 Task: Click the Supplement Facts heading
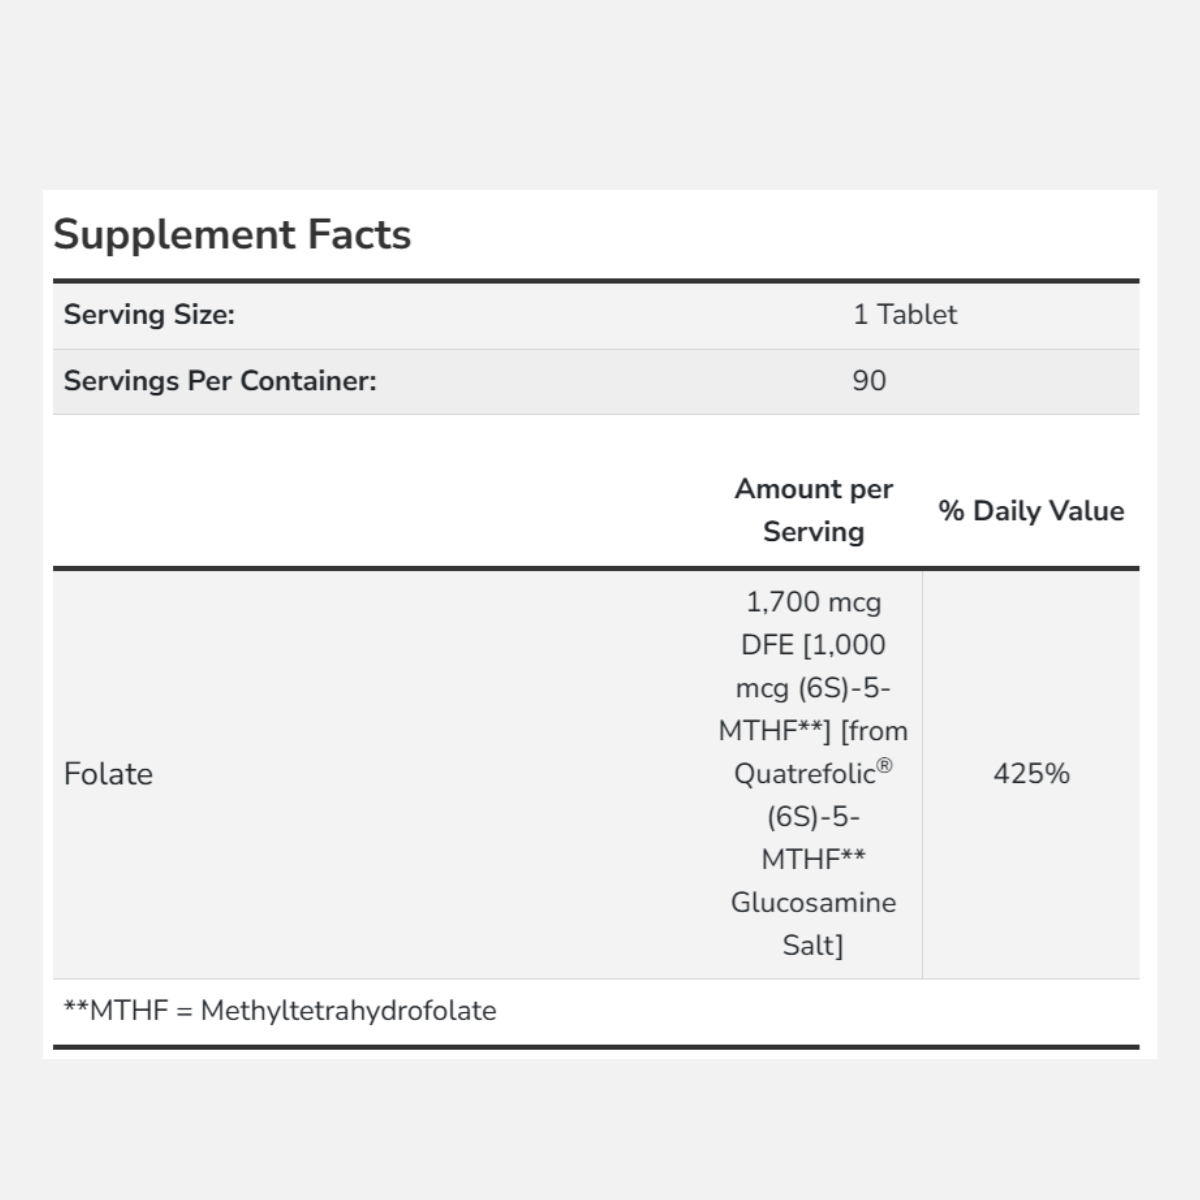click(x=232, y=234)
